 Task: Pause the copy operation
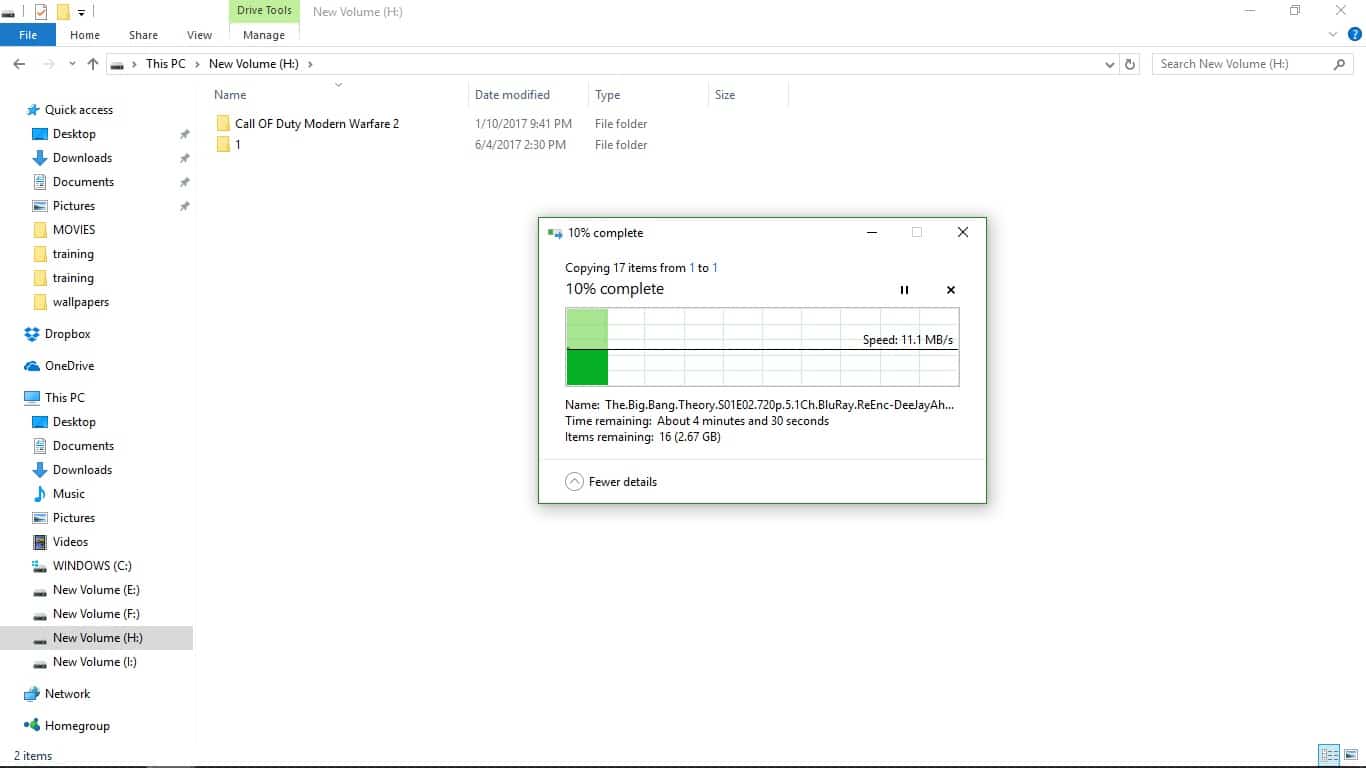[x=904, y=290]
